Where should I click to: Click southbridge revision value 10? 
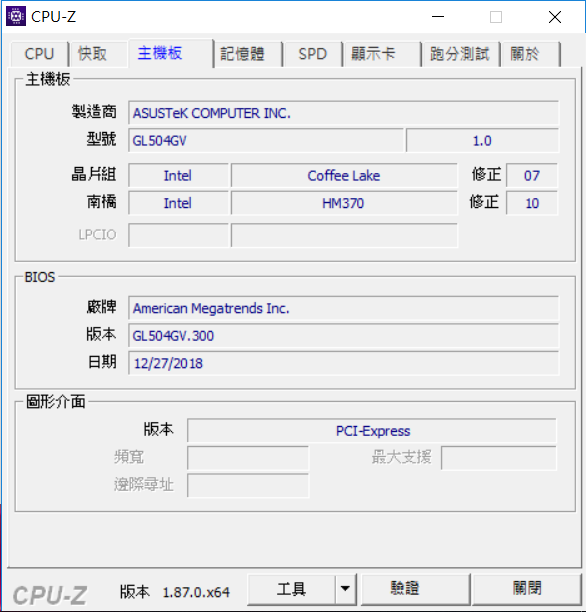tap(532, 203)
